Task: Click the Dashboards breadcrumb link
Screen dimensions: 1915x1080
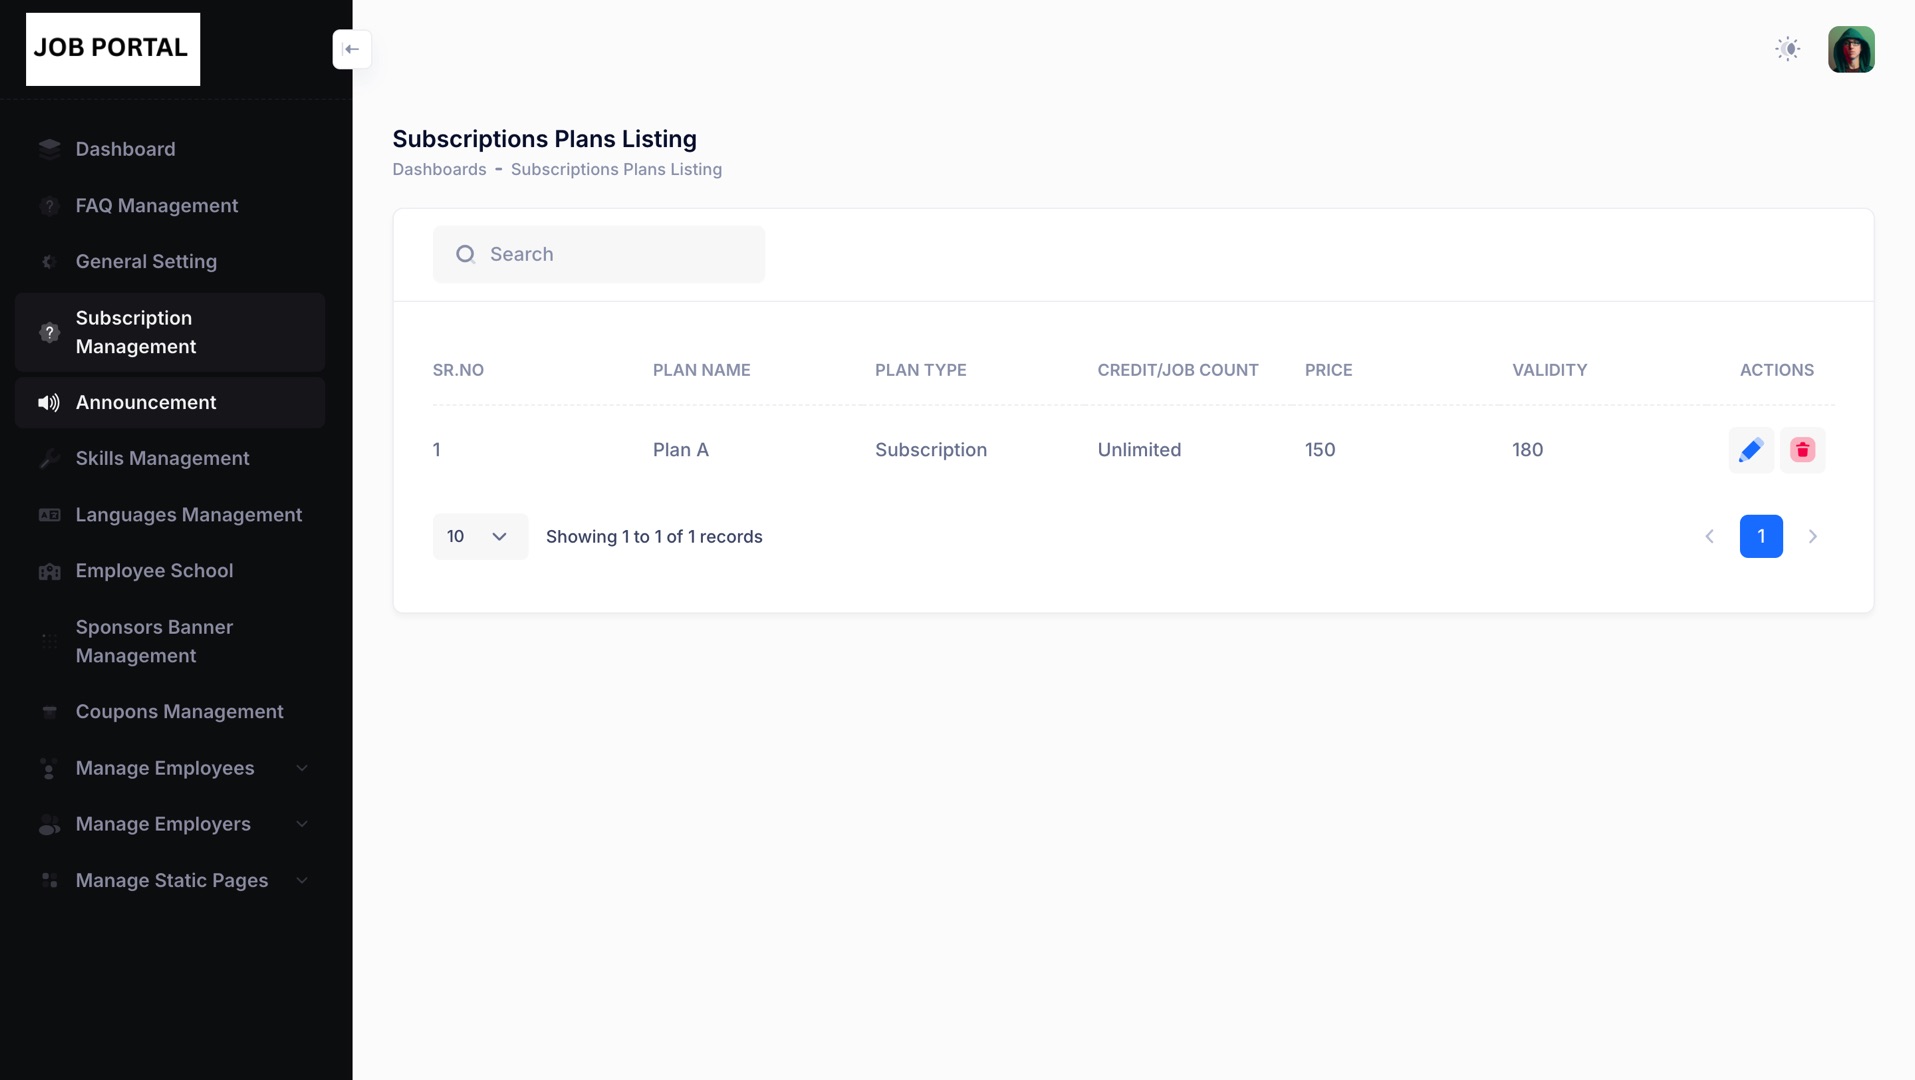Action: 439,170
